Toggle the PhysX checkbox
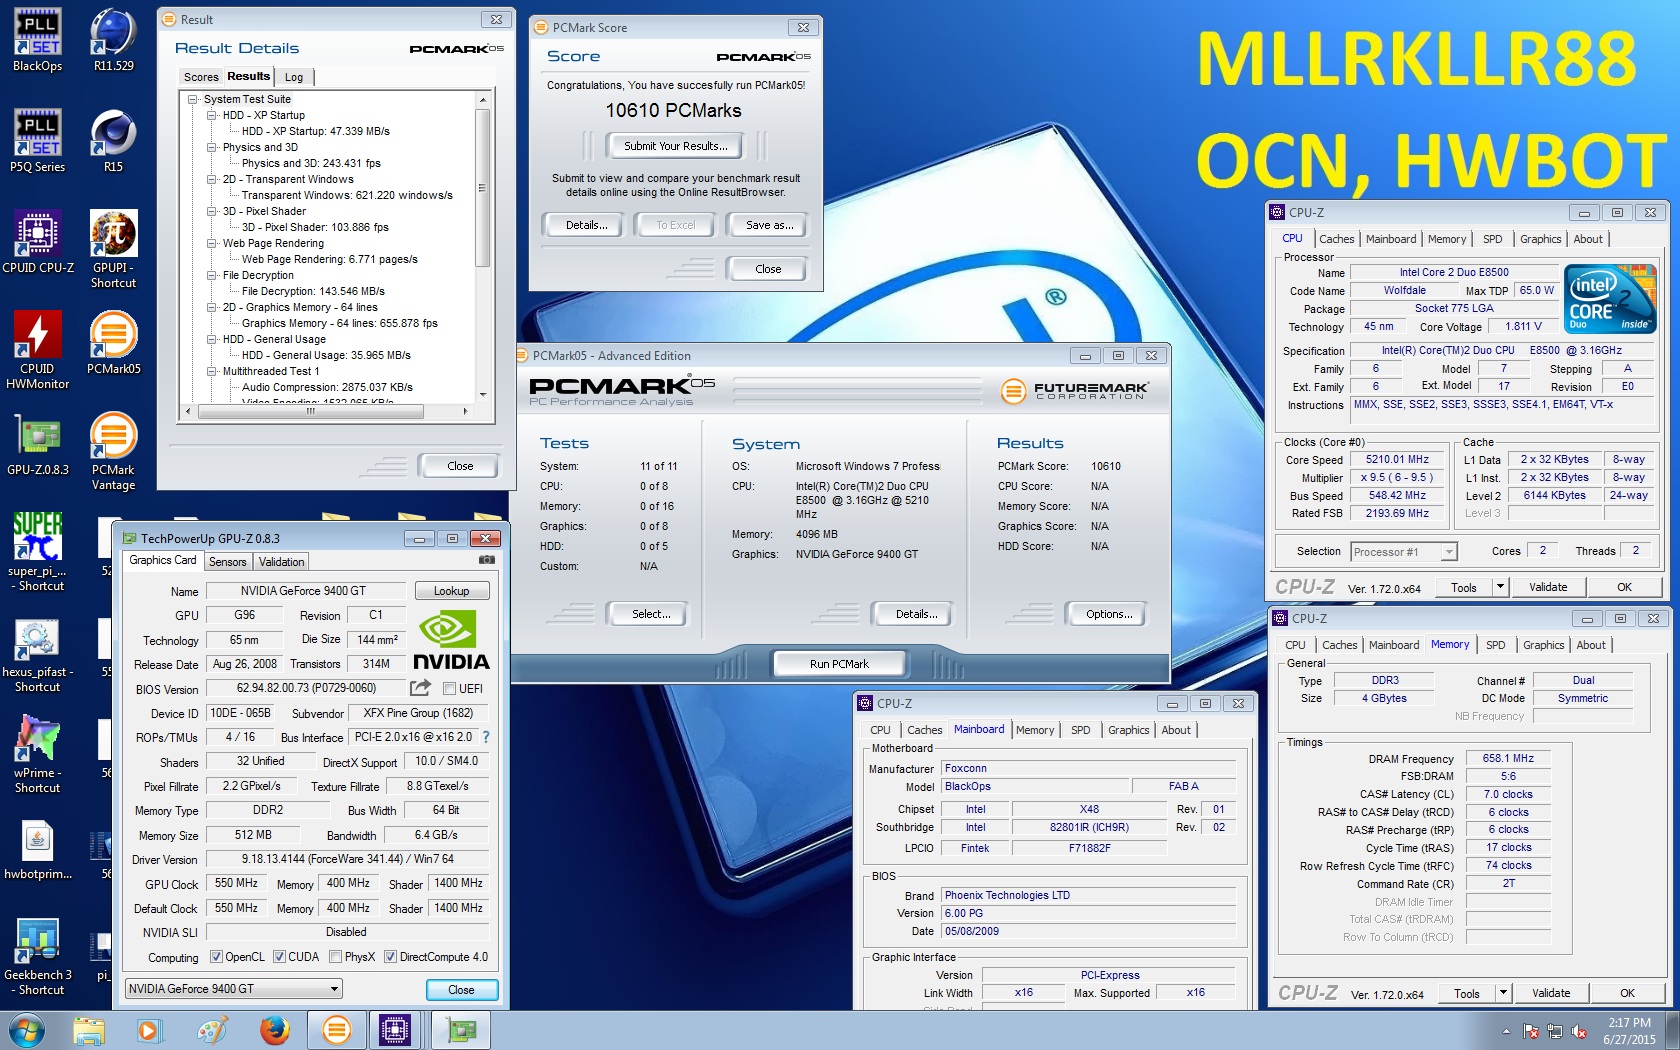Image resolution: width=1680 pixels, height=1050 pixels. [335, 957]
